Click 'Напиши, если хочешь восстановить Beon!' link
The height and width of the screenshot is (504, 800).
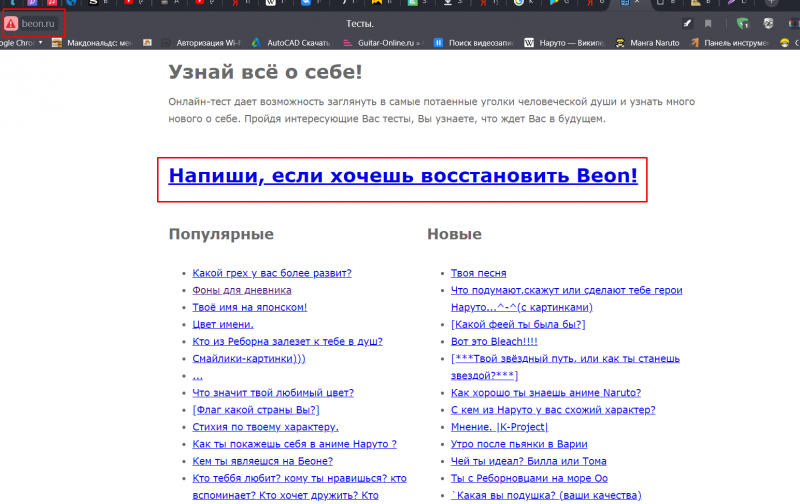tap(403, 175)
